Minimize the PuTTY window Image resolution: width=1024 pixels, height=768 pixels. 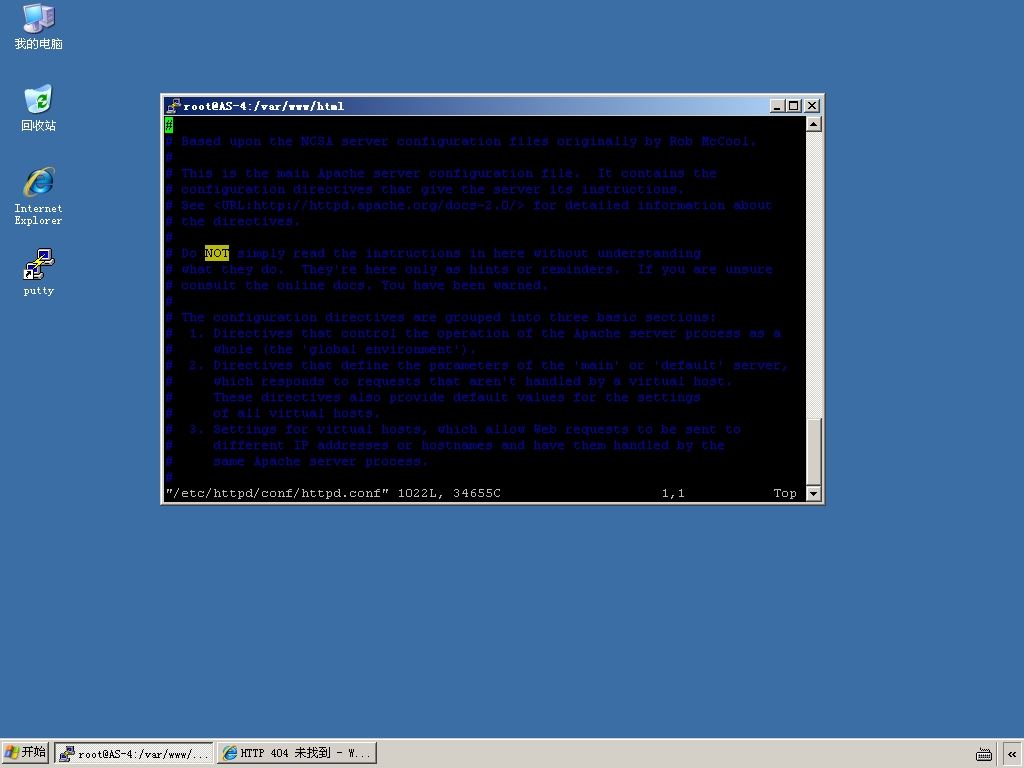[x=777, y=106]
